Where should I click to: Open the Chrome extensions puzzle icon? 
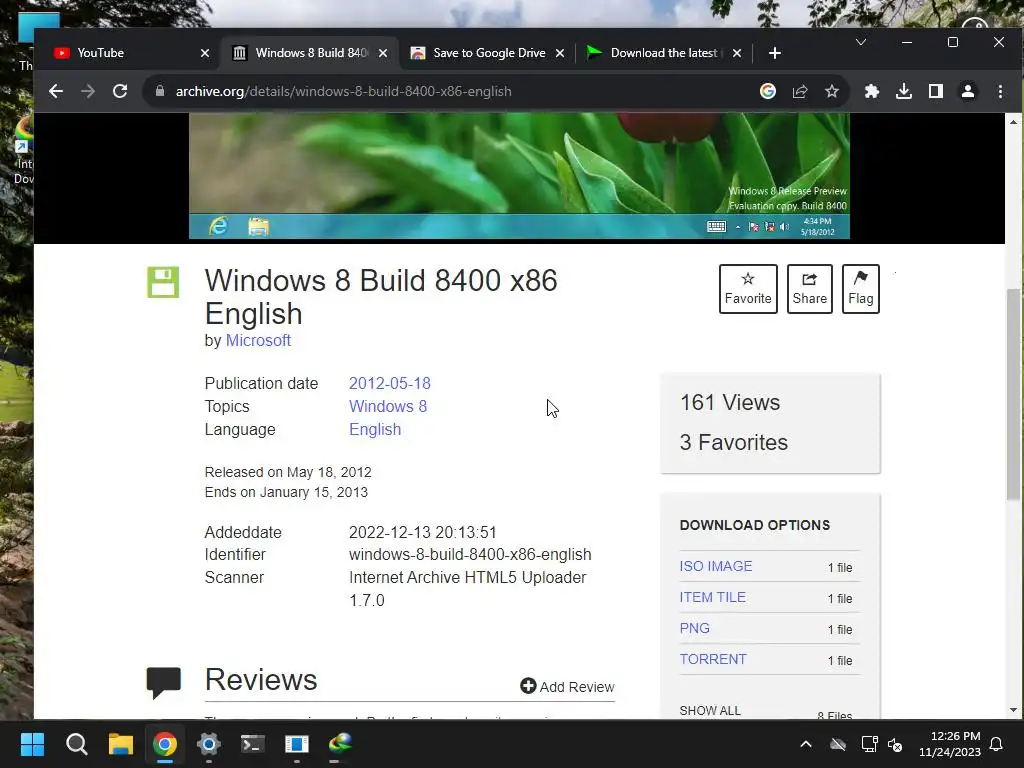pyautogui.click(x=872, y=91)
